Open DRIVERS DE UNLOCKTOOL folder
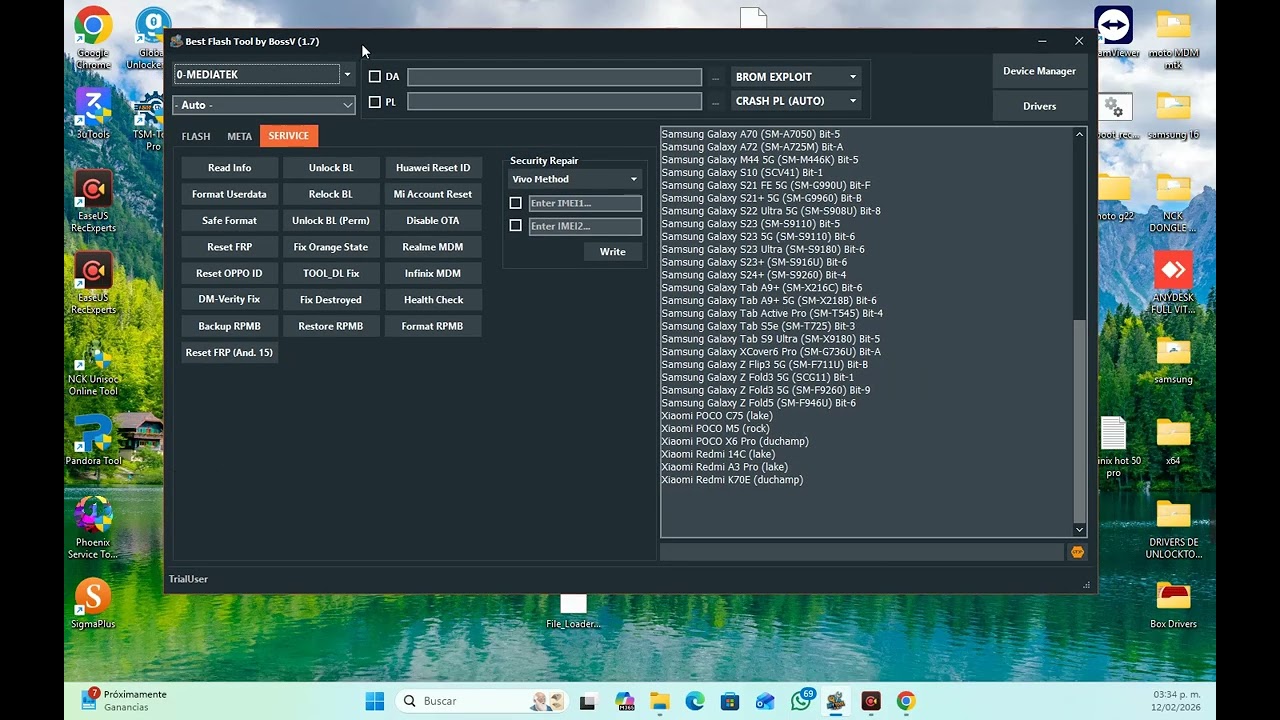Viewport: 1280px width, 720px height. click(x=1173, y=529)
